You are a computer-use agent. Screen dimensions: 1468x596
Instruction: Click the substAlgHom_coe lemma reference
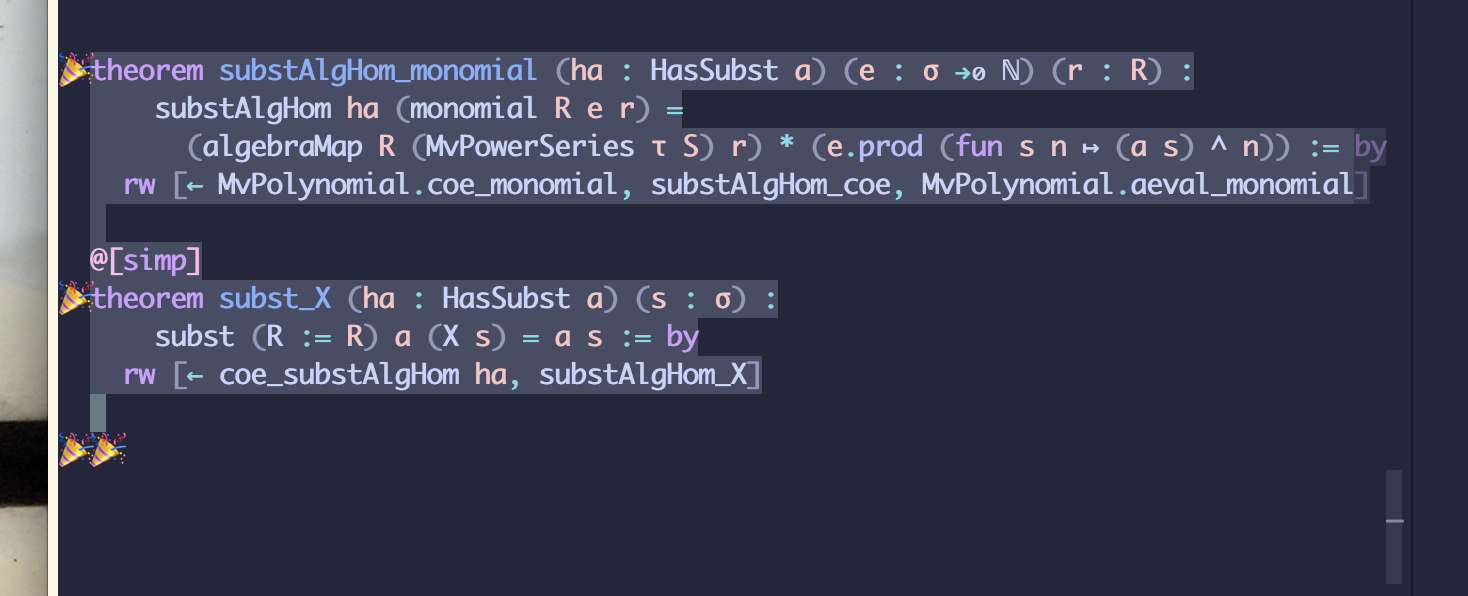pos(770,185)
